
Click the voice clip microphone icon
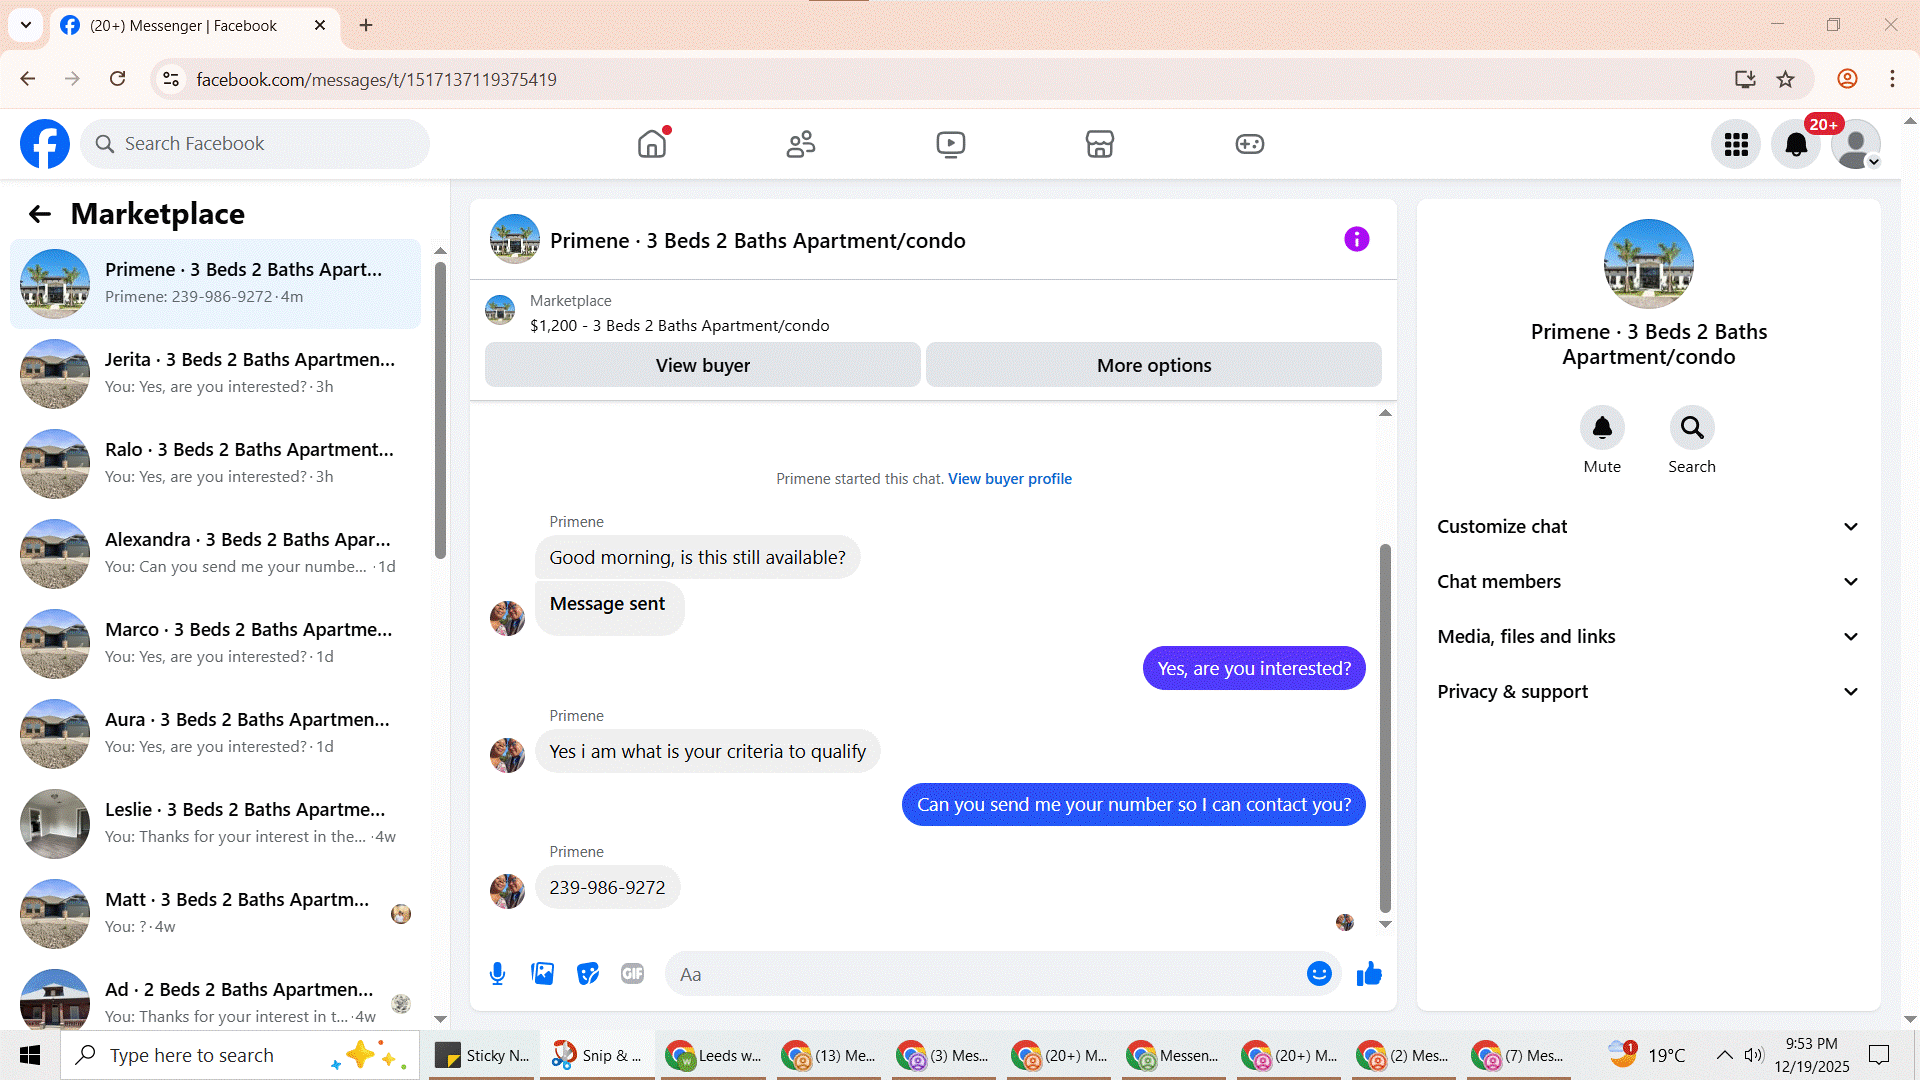[497, 974]
